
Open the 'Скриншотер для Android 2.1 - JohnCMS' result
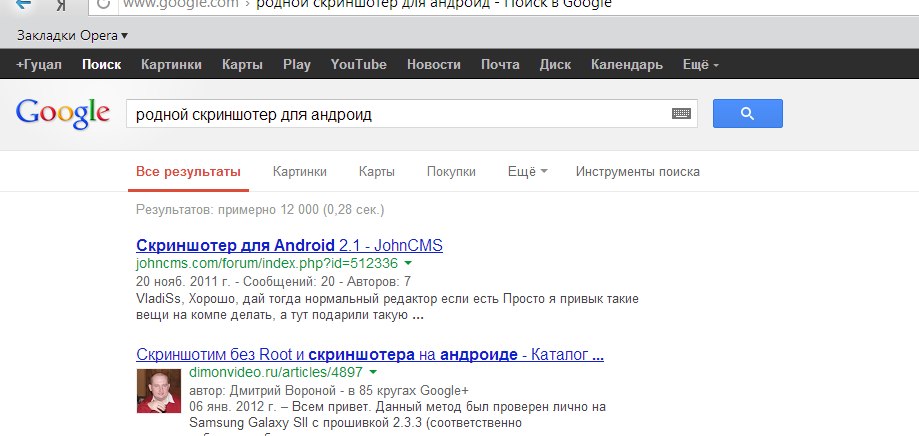[x=289, y=245]
